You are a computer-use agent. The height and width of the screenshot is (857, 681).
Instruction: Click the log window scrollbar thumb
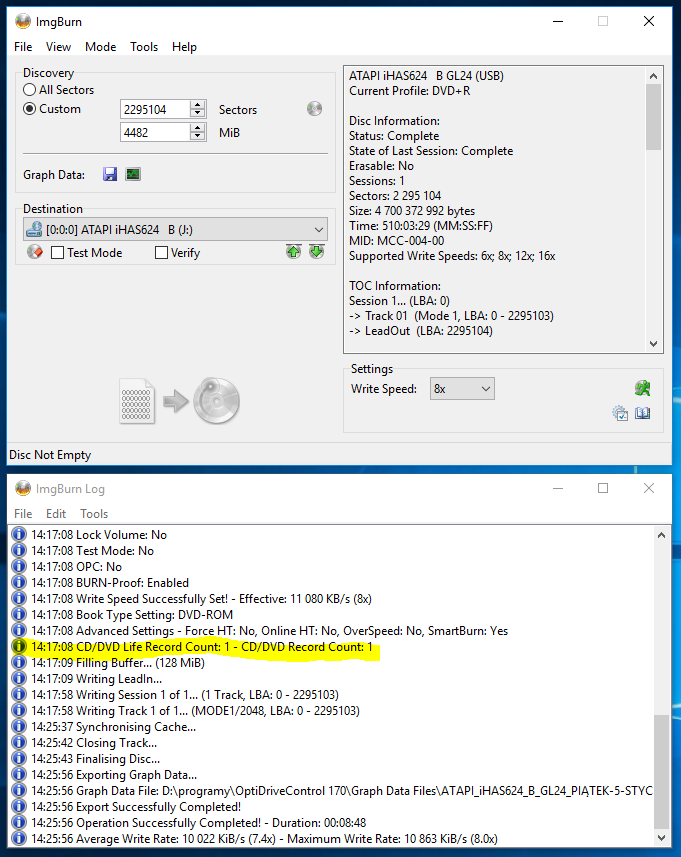point(661,772)
